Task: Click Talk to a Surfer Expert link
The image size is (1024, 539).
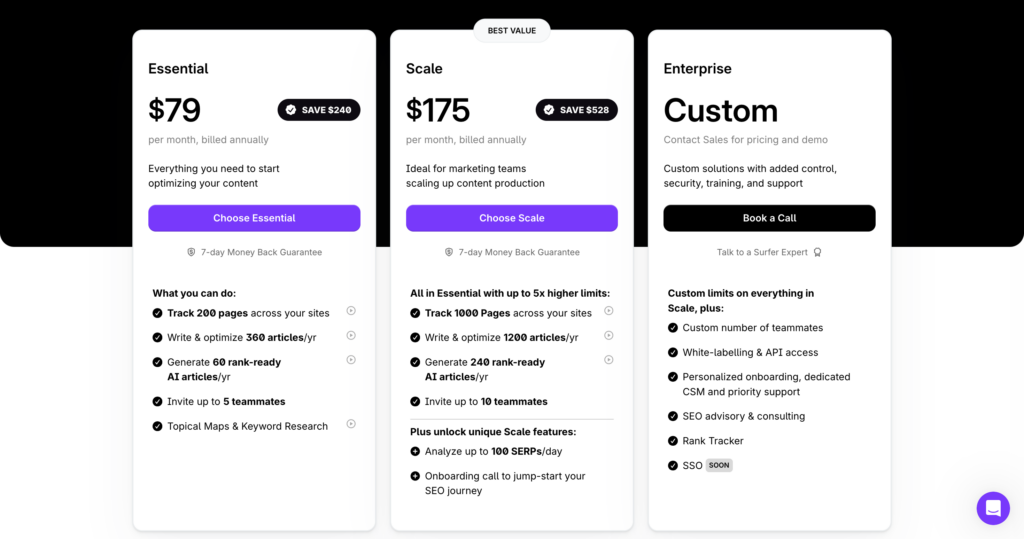Action: pyautogui.click(x=762, y=252)
